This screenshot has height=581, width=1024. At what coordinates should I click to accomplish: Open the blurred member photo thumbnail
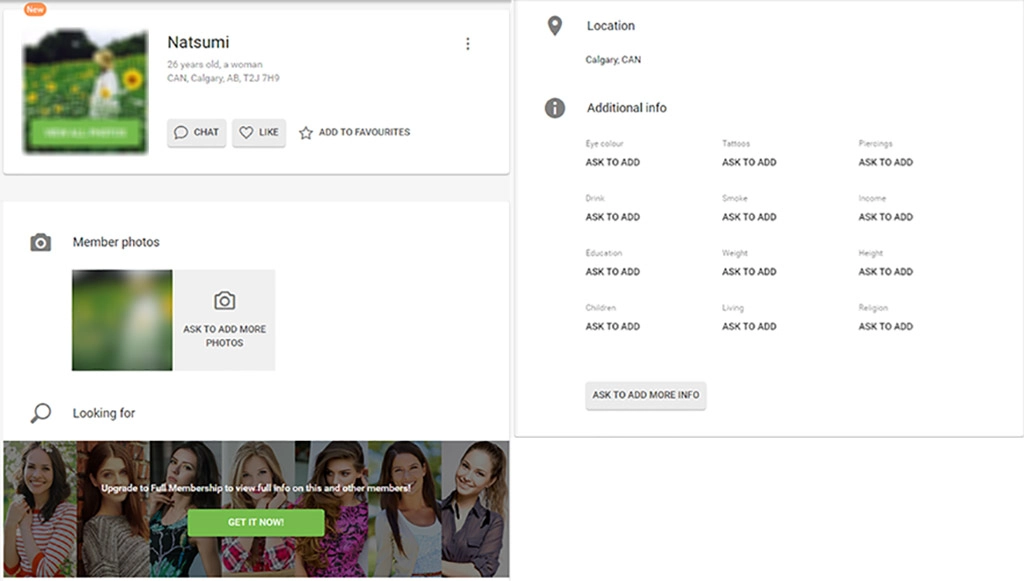pyautogui.click(x=122, y=320)
